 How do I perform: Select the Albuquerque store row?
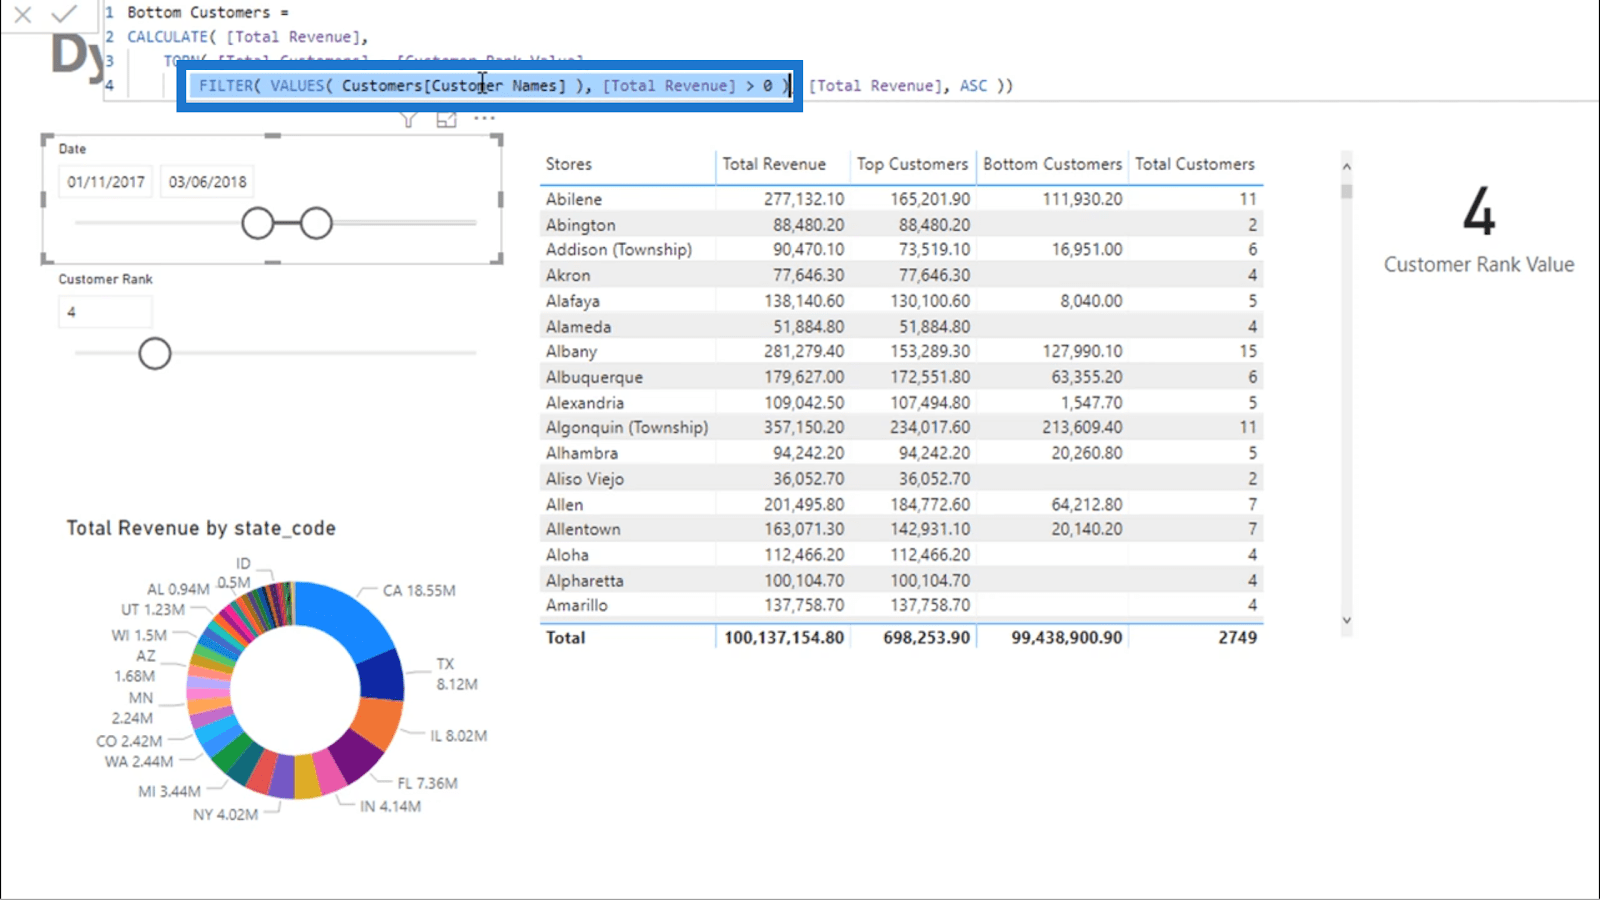click(900, 377)
